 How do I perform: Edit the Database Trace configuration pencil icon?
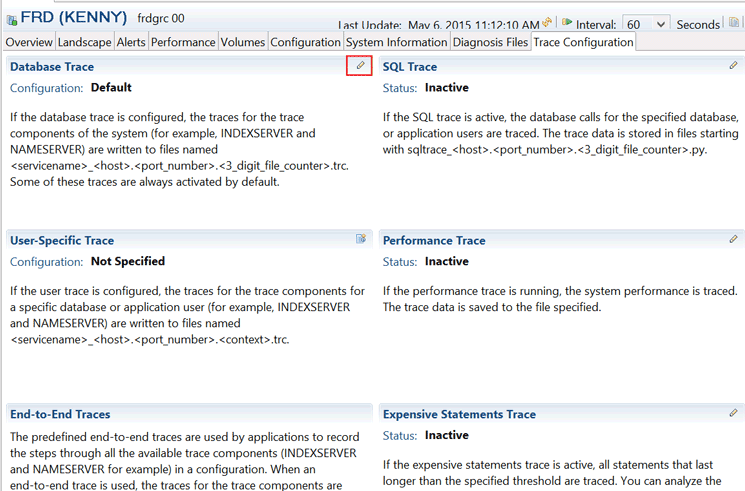coord(361,65)
